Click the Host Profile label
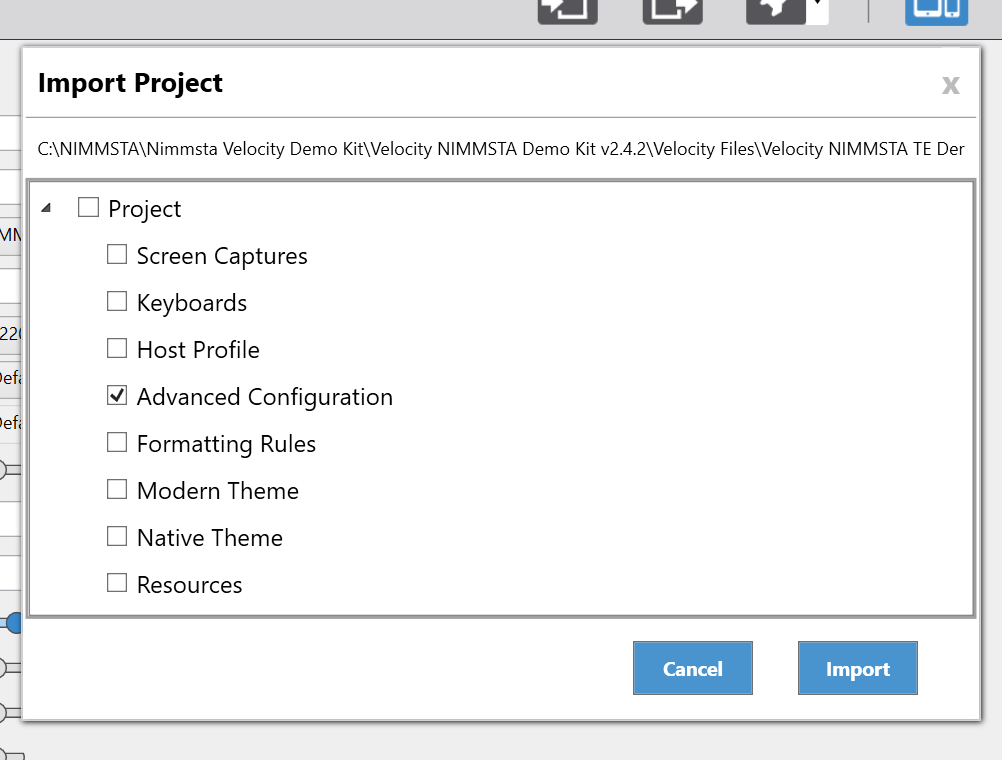Image resolution: width=1002 pixels, height=760 pixels. 198,350
